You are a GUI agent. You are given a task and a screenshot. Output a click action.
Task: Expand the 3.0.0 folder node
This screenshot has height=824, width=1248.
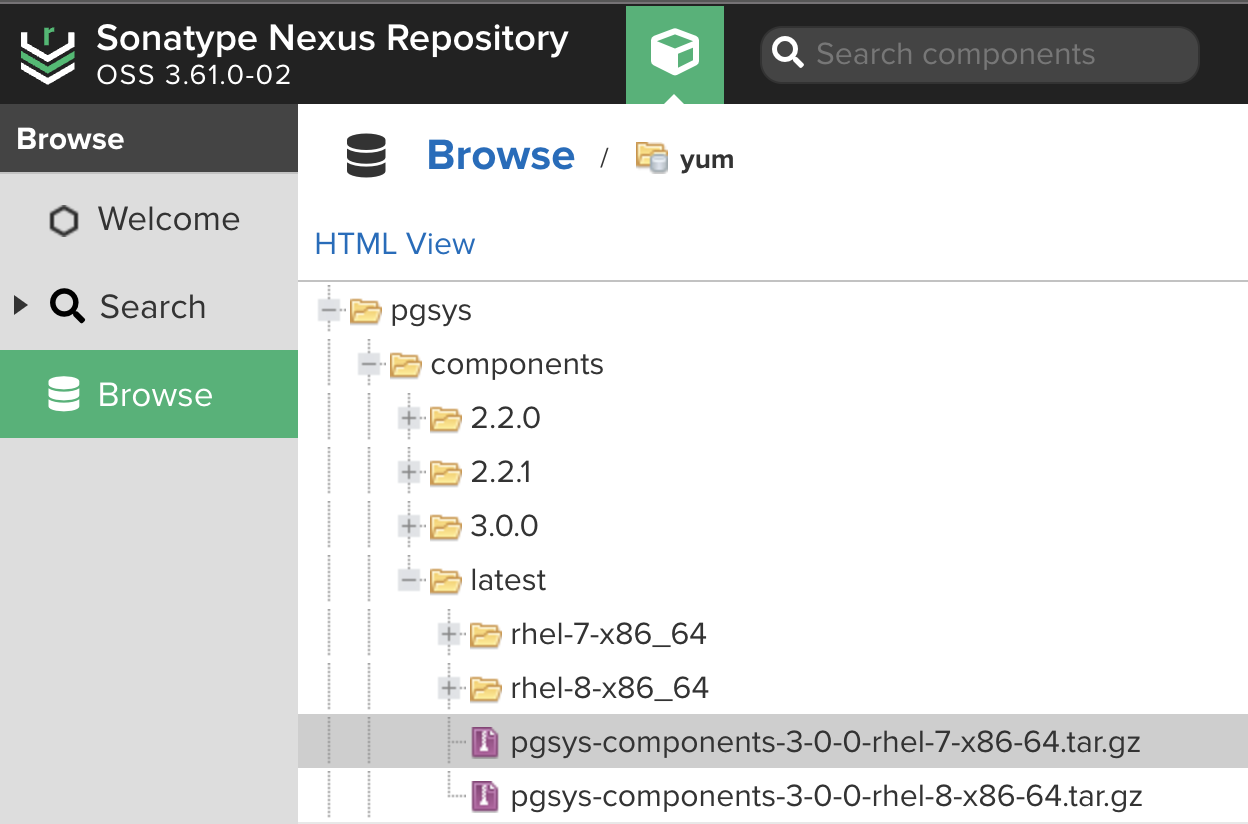(409, 526)
